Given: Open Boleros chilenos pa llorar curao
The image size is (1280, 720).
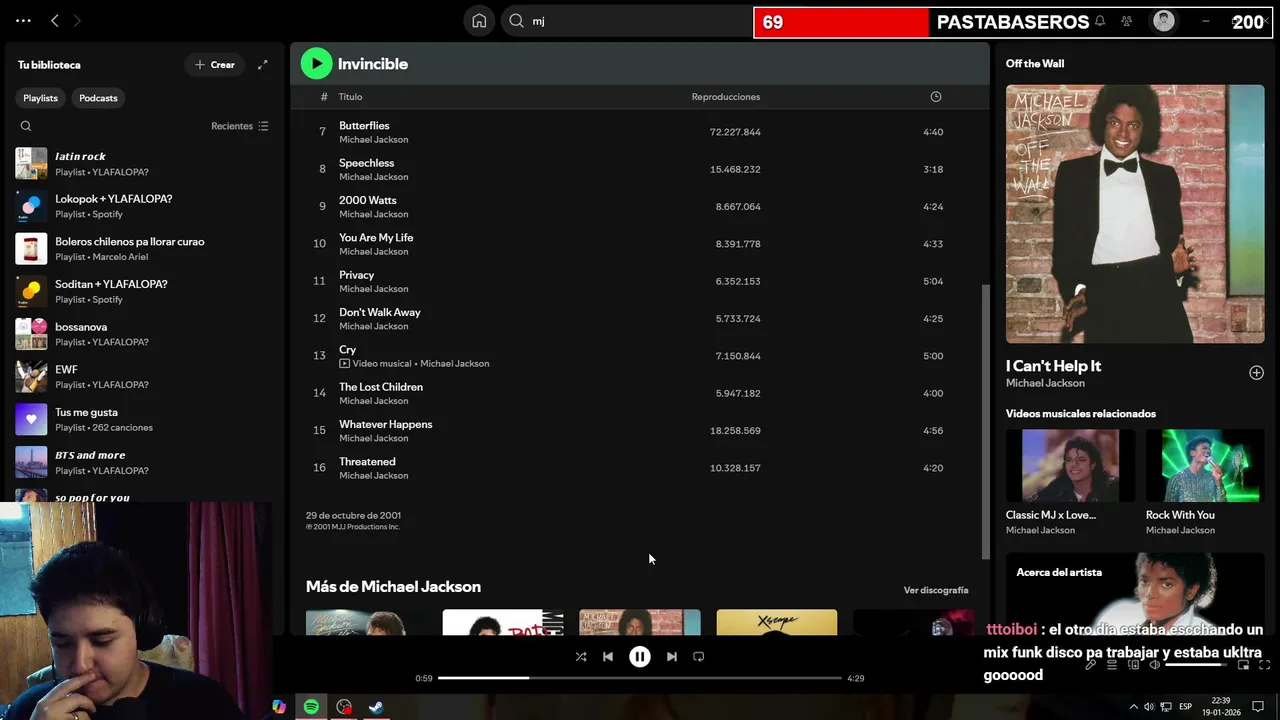Looking at the screenshot, I should (144, 248).
